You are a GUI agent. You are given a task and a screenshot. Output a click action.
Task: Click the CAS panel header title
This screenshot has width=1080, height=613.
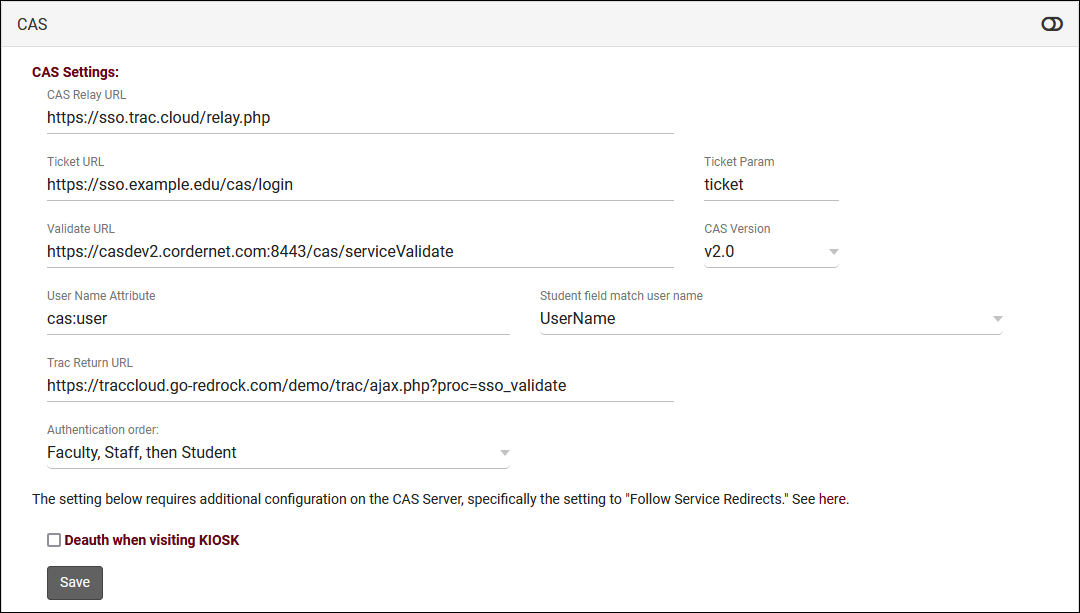[32, 24]
